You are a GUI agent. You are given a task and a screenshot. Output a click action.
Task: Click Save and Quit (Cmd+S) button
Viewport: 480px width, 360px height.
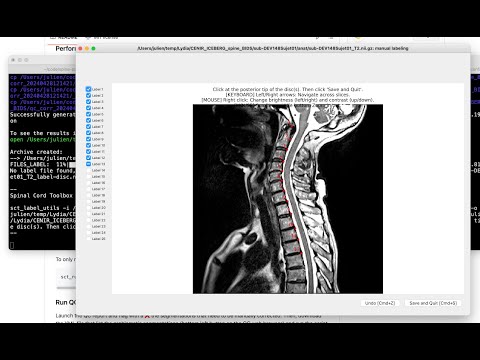(x=433, y=303)
